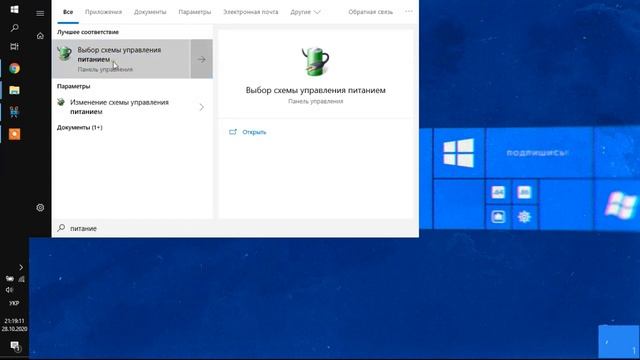Click the battery icon of best match
The image size is (640, 360).
[64, 53]
